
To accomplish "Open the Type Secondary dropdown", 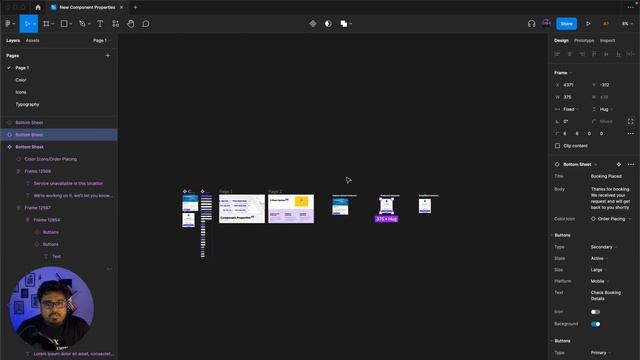I will (x=603, y=247).
